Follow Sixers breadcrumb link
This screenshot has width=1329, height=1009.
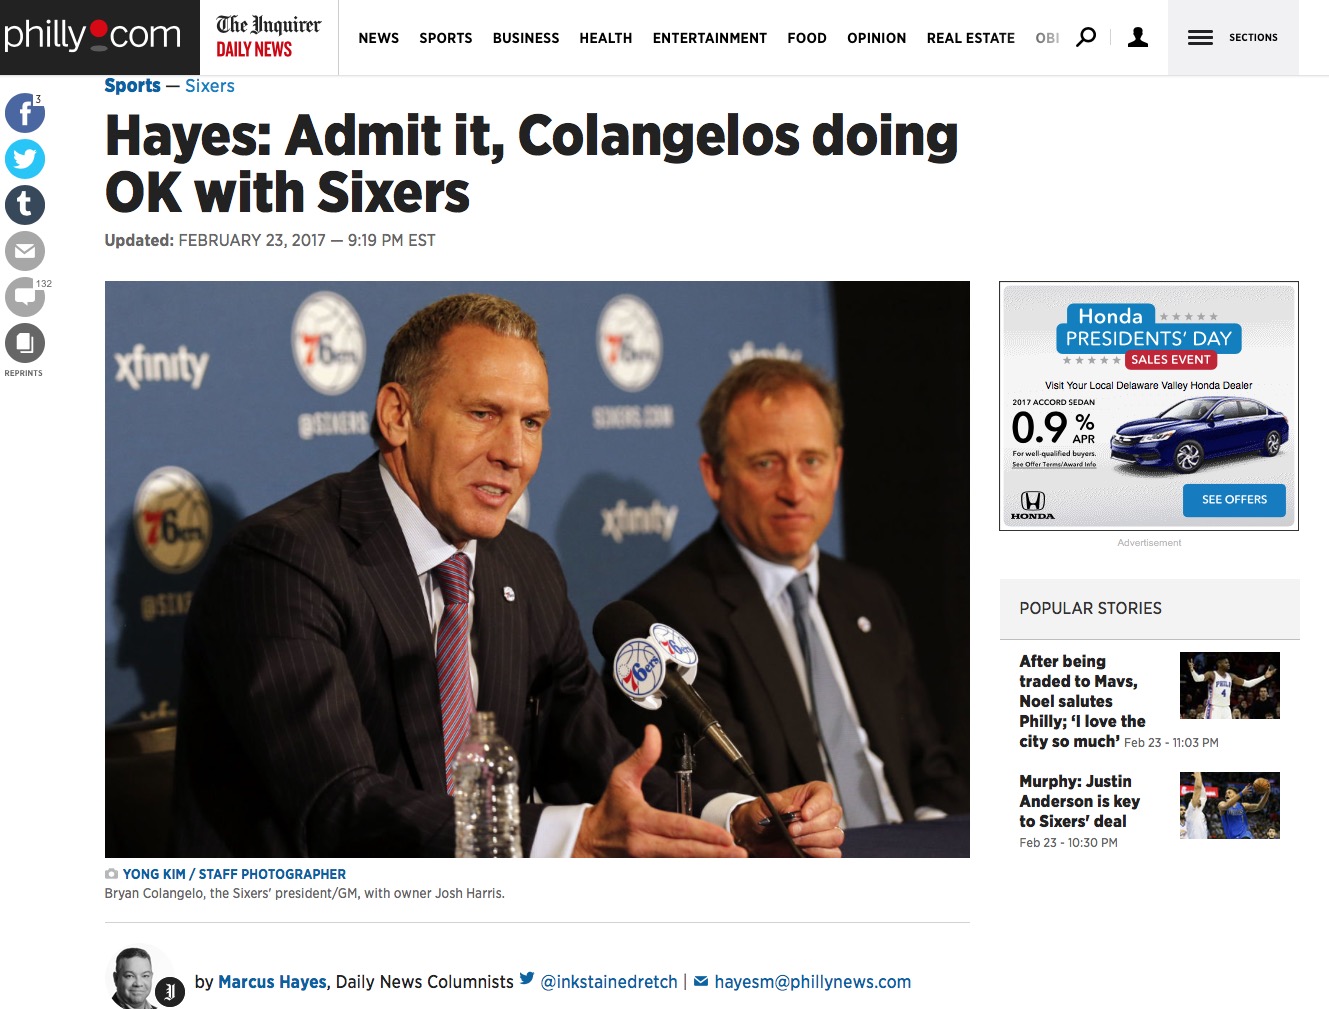pos(210,86)
